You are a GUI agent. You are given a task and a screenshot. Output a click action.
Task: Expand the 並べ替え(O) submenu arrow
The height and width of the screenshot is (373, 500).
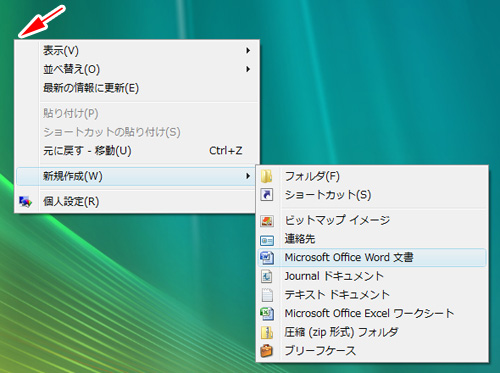pos(248,69)
